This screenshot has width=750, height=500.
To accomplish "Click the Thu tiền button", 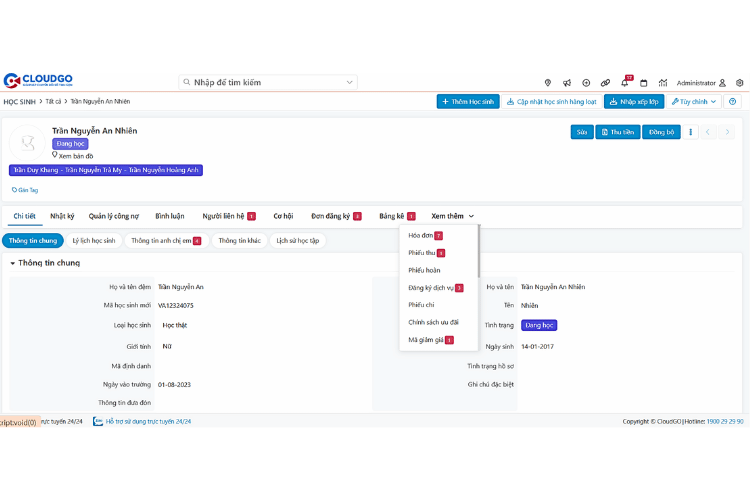I will [x=618, y=132].
